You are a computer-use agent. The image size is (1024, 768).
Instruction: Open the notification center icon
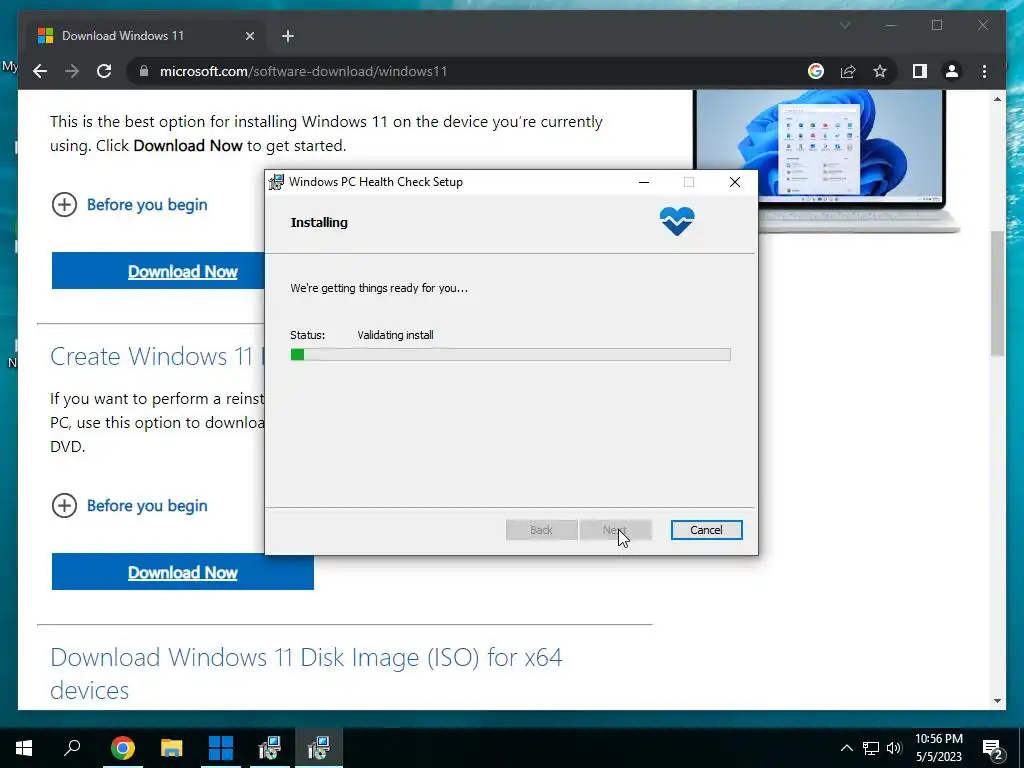(993, 748)
